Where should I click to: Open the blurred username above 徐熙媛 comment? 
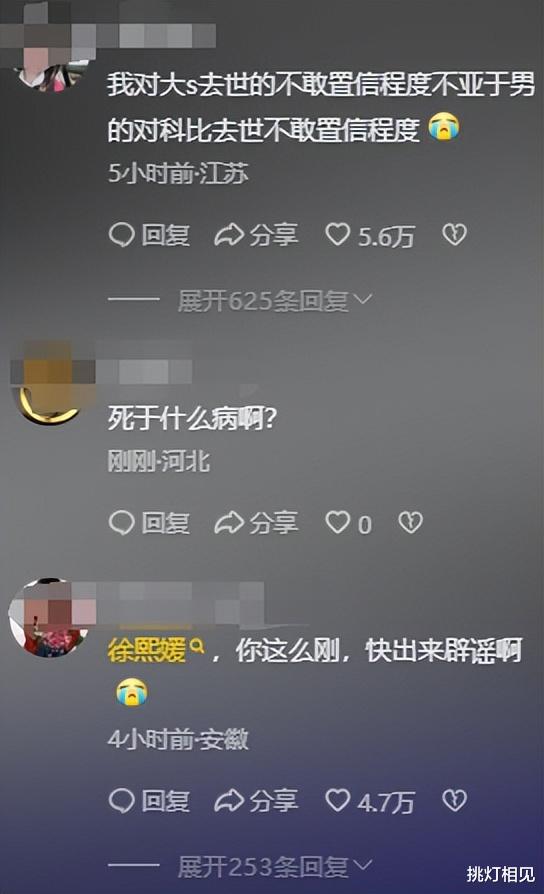point(180,603)
